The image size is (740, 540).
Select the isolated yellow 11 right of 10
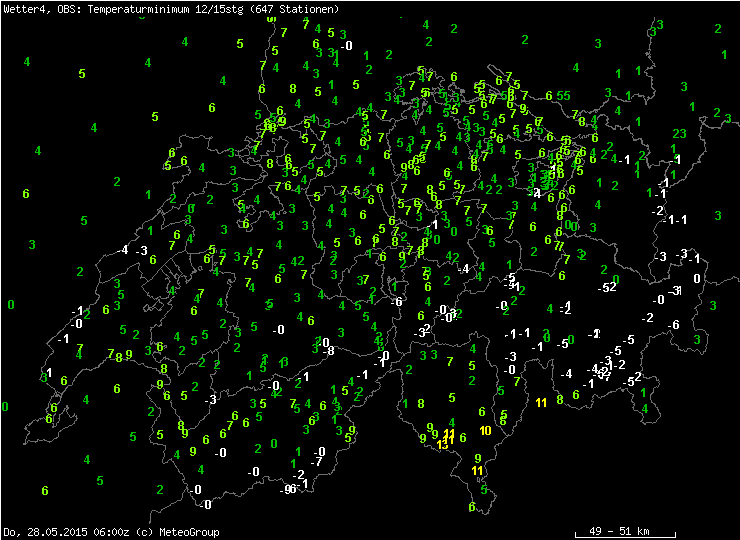coord(541,402)
